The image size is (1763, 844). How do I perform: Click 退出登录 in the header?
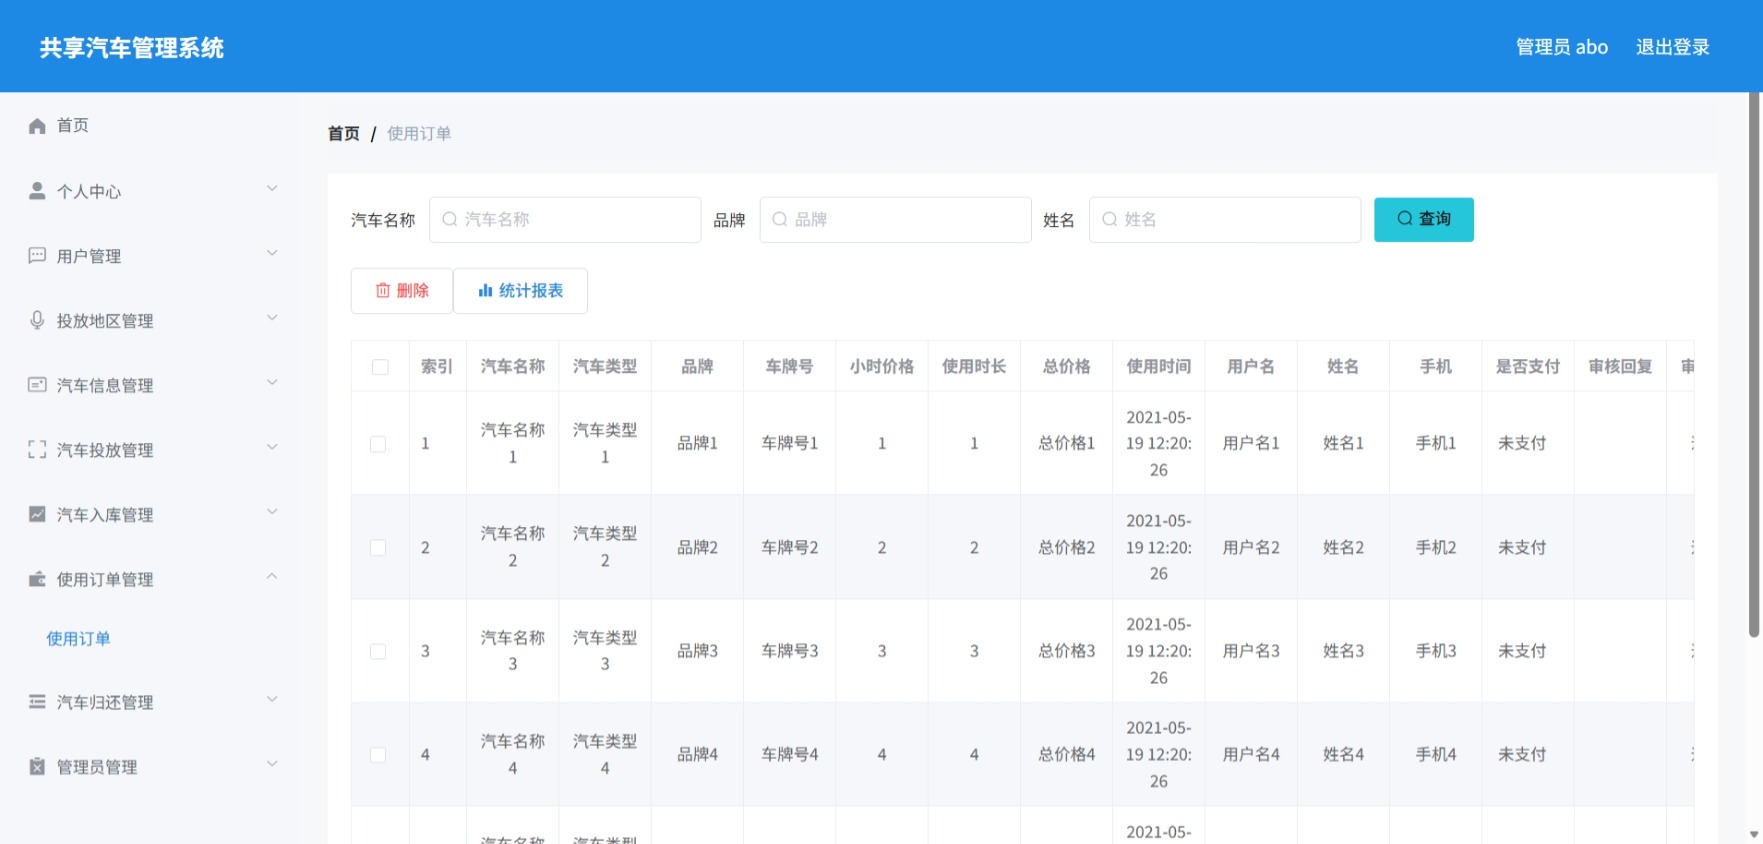coord(1673,47)
